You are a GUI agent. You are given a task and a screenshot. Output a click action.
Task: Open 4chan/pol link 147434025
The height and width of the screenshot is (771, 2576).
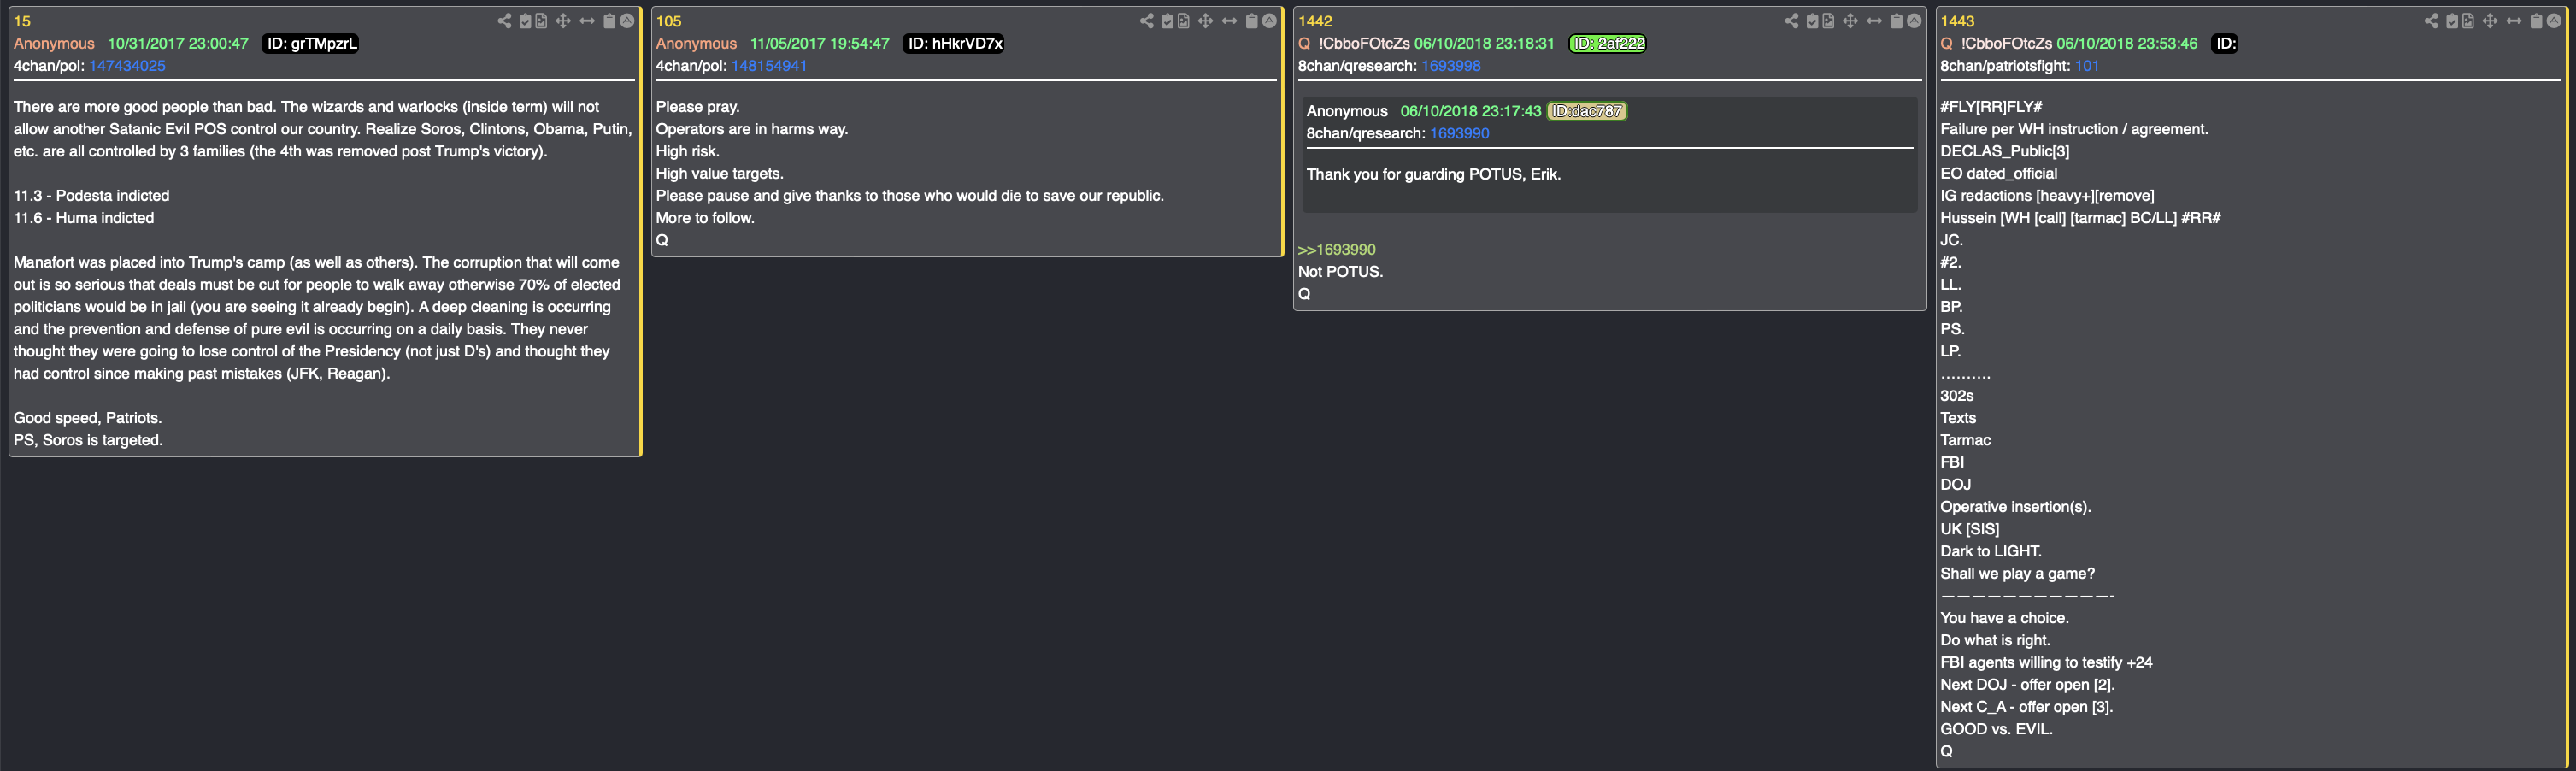(127, 66)
